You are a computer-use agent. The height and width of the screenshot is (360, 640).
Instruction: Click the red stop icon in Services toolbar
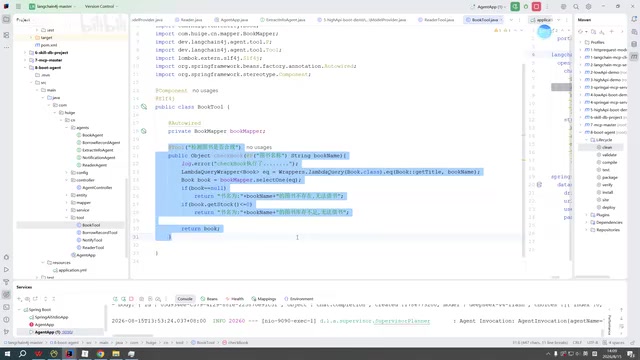(131, 299)
